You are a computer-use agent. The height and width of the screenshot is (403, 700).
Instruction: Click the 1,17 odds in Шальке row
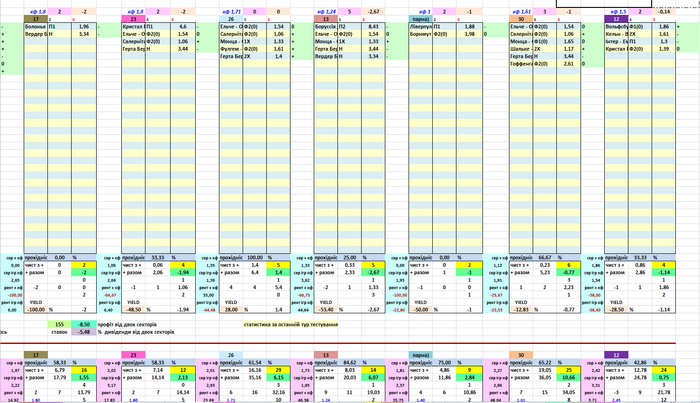tap(569, 49)
